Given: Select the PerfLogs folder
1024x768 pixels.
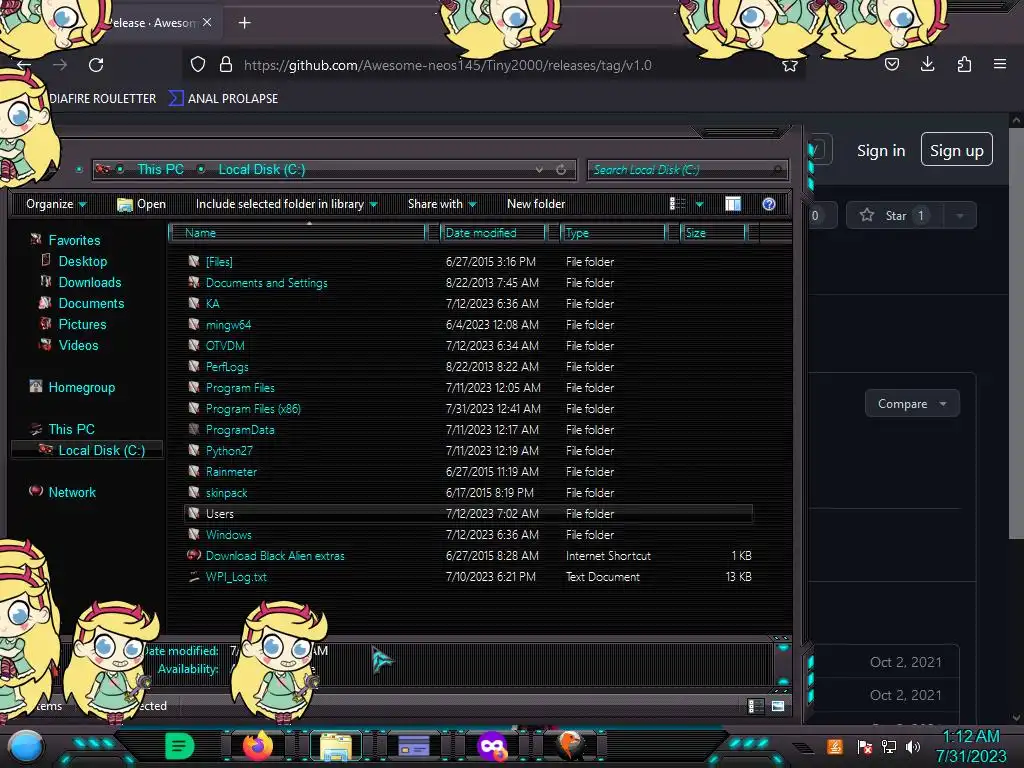Looking at the screenshot, I should pos(227,366).
